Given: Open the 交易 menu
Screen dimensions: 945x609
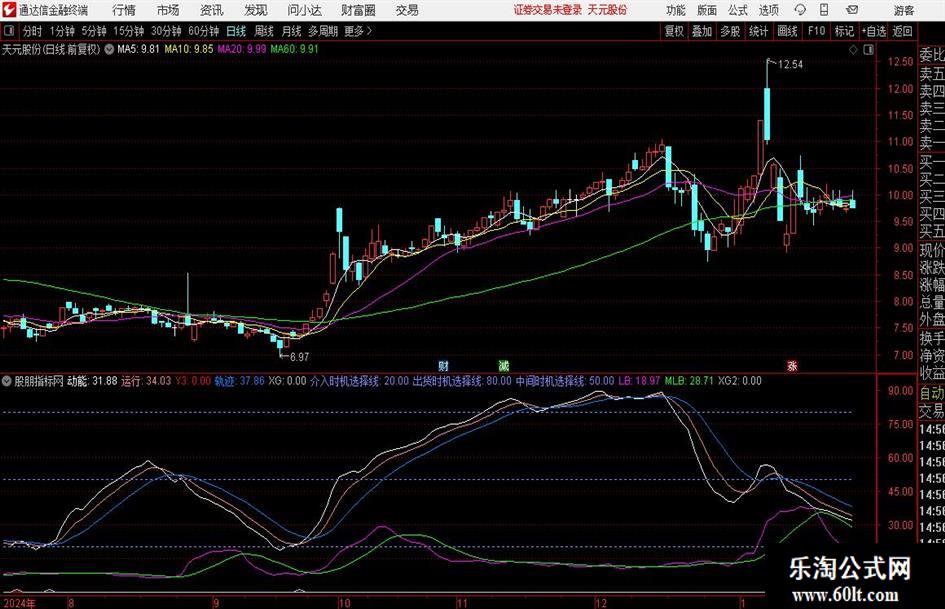Looking at the screenshot, I should click(407, 10).
